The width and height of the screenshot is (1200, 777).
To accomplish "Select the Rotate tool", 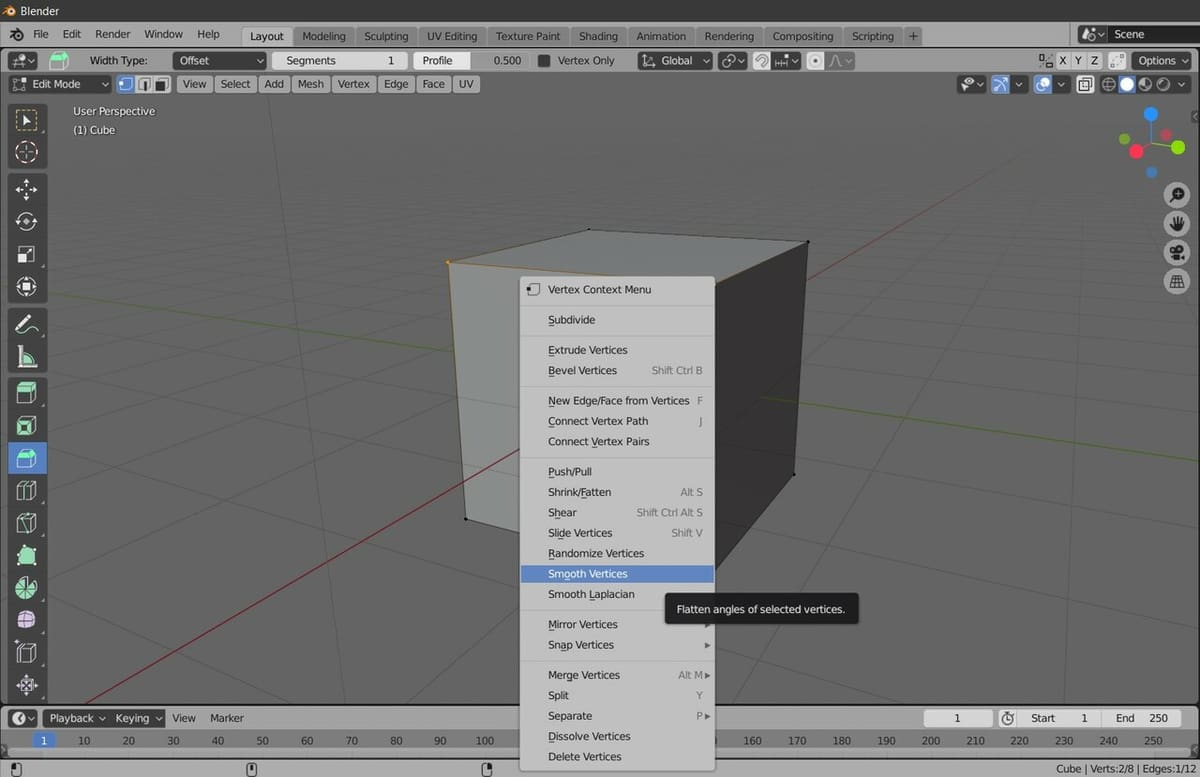I will 27,221.
